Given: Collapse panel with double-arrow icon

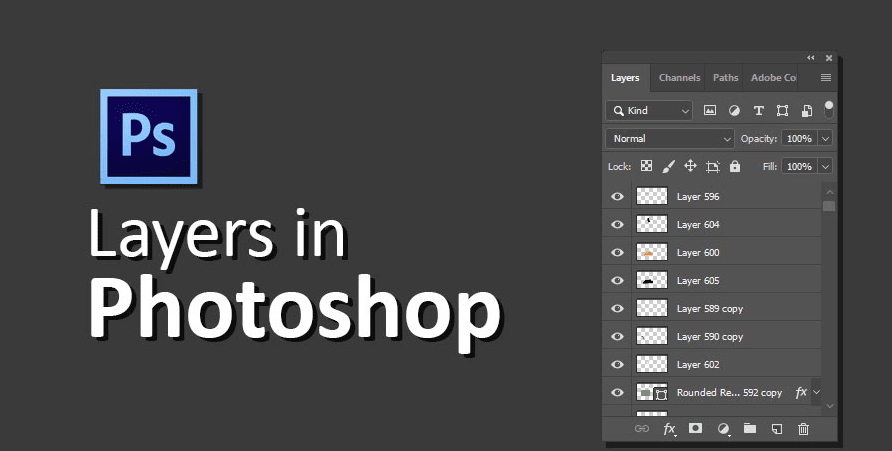Looking at the screenshot, I should coord(811,57).
